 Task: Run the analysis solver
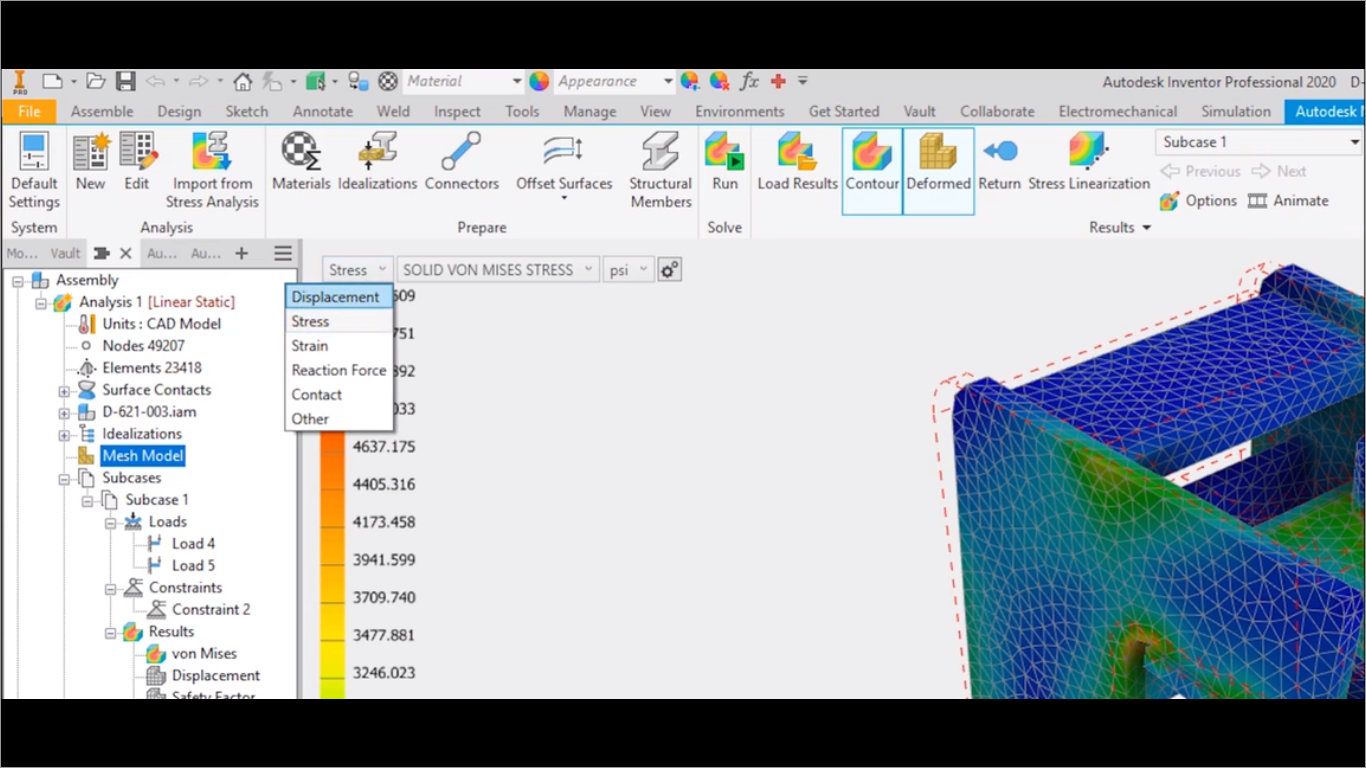click(725, 161)
